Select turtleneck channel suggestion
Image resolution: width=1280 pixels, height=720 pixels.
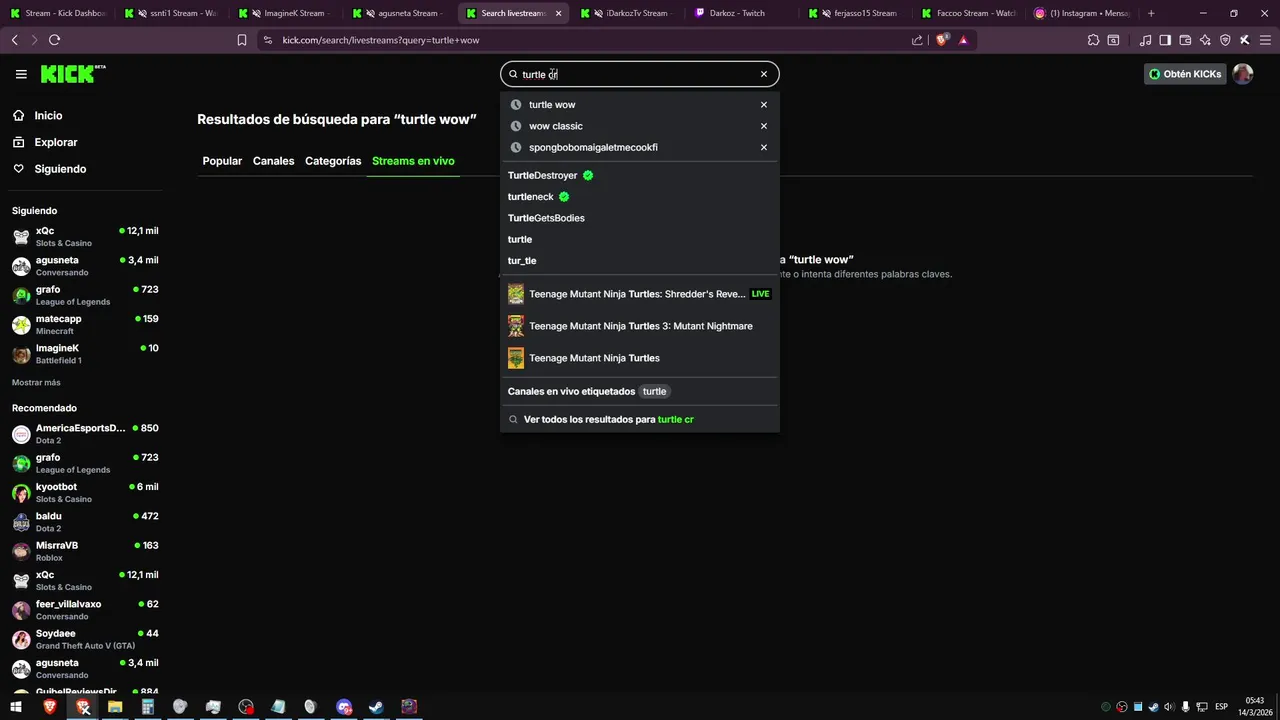pyautogui.click(x=640, y=197)
